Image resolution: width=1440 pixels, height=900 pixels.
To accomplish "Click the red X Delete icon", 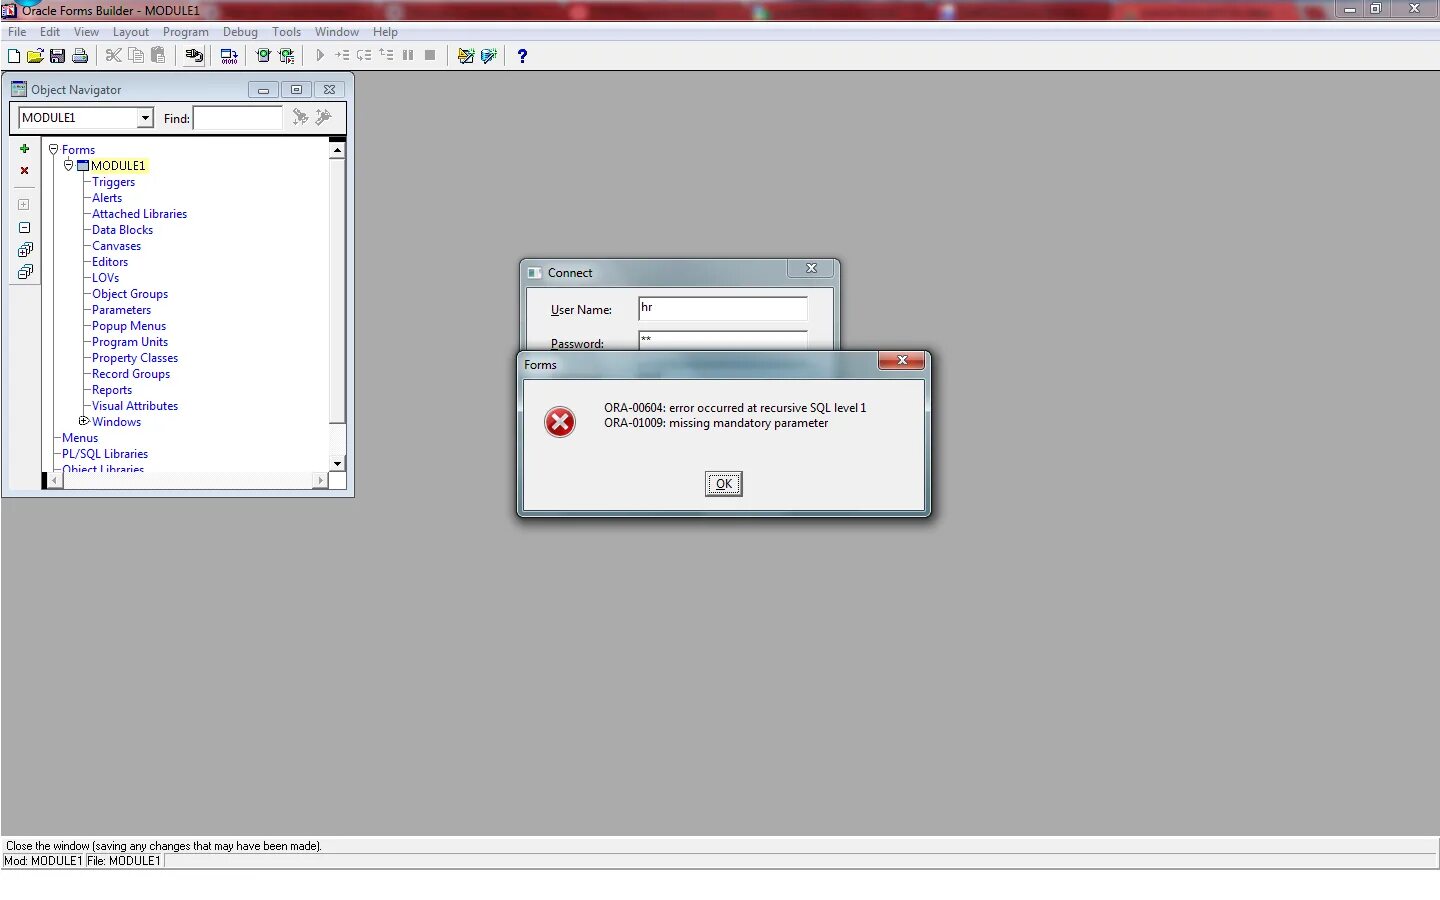I will (x=25, y=171).
